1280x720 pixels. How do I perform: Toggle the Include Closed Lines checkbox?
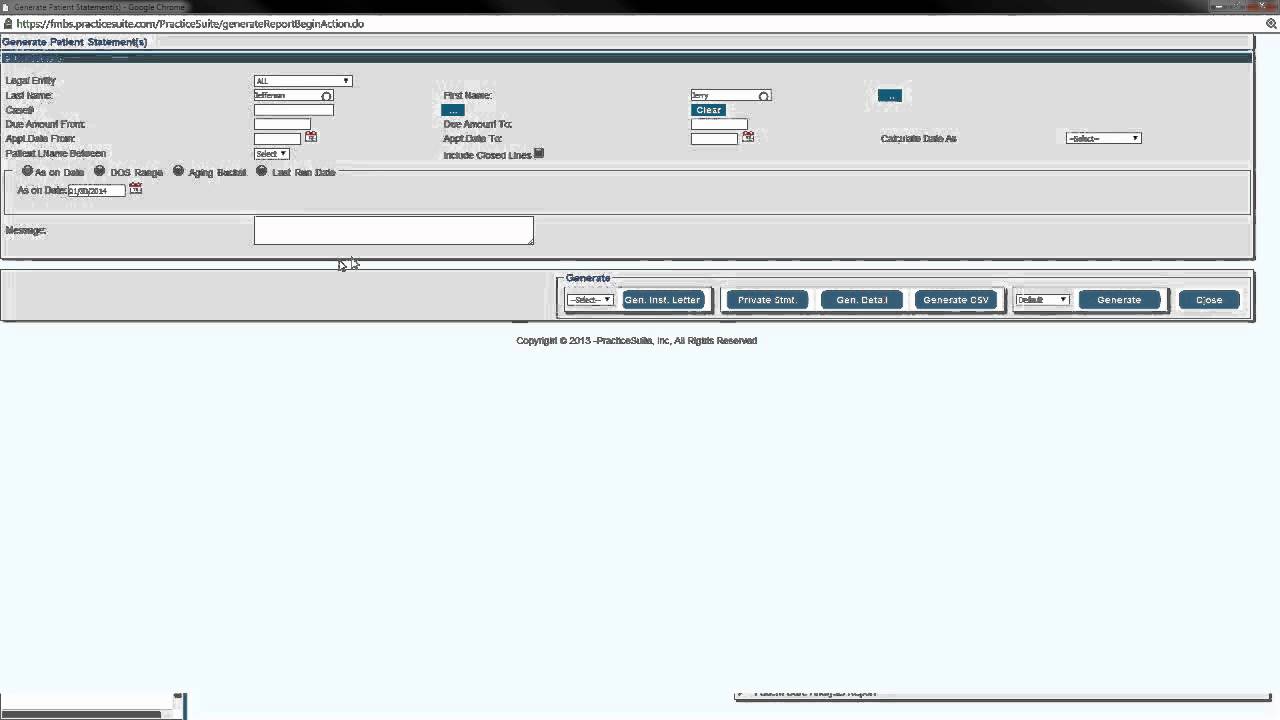pyautogui.click(x=539, y=153)
